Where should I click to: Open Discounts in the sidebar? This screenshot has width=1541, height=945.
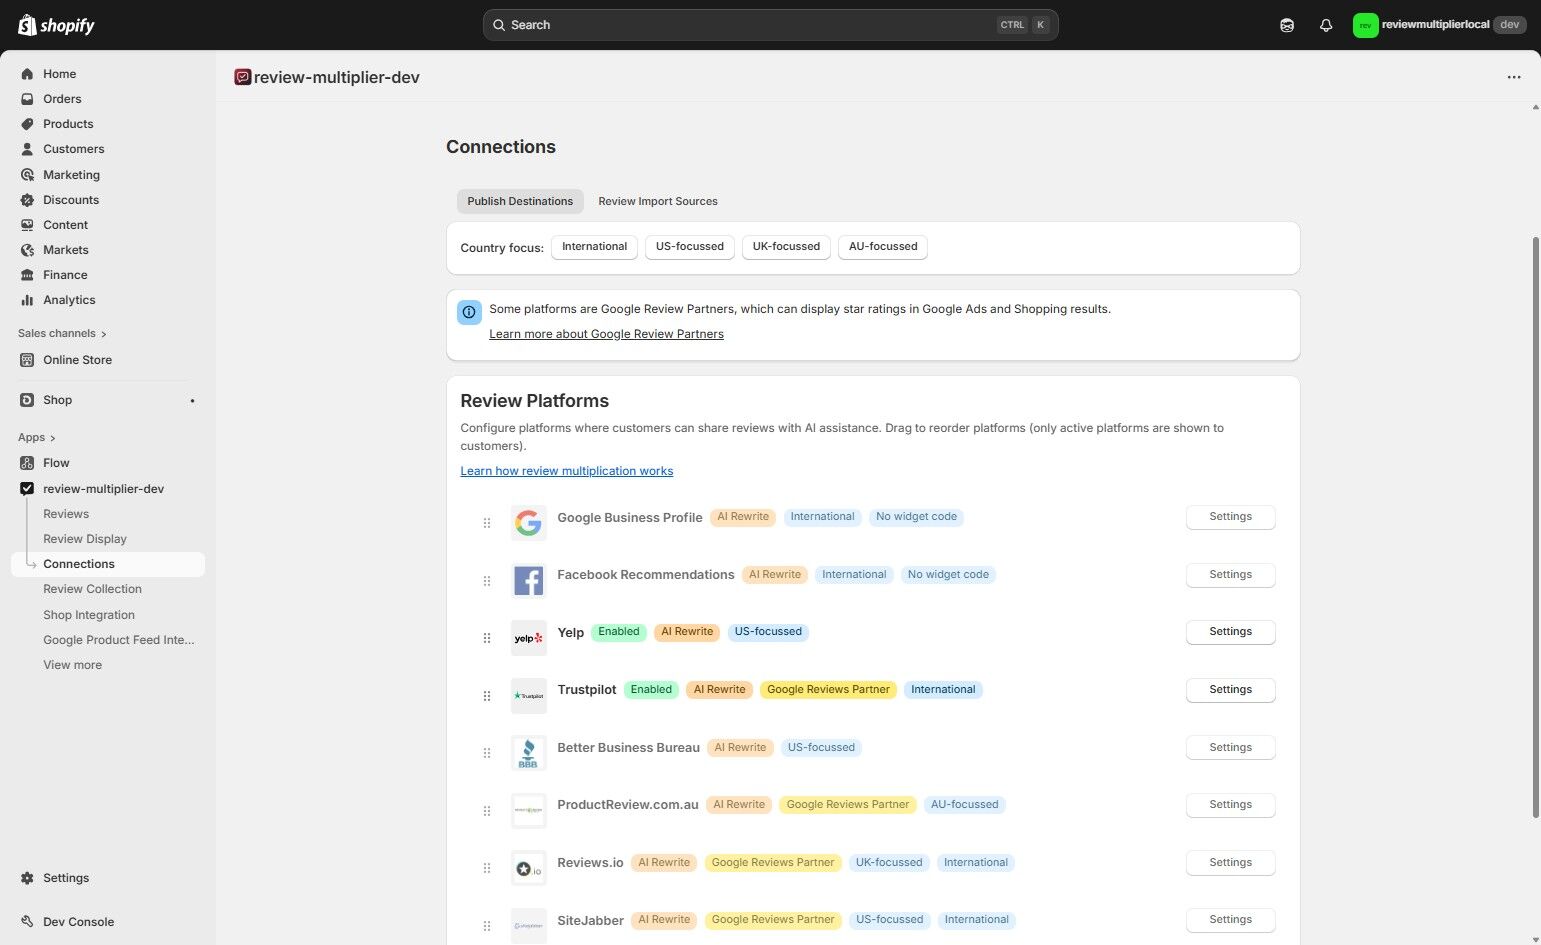[x=108, y=200]
